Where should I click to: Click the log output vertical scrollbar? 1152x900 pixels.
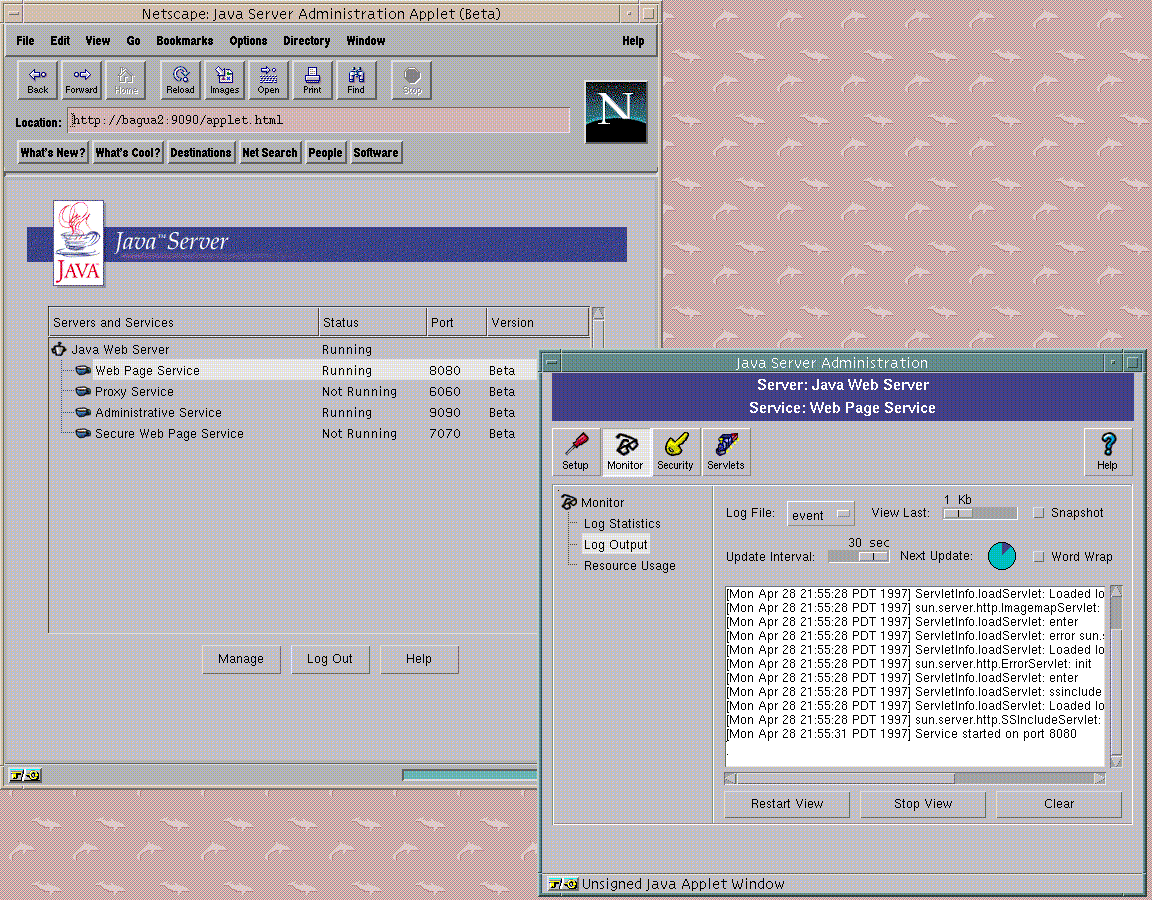(1116, 676)
